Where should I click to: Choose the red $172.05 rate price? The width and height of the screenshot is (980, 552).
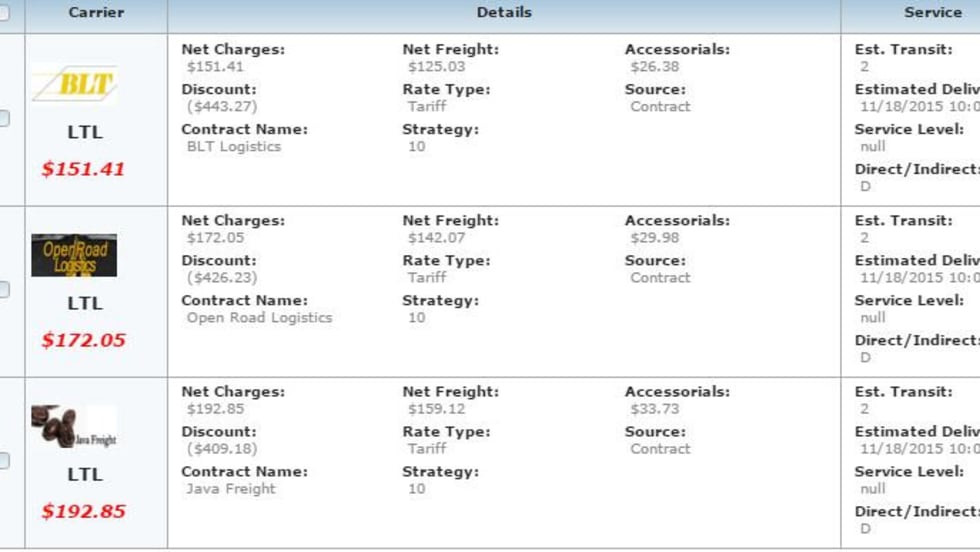pyautogui.click(x=84, y=340)
